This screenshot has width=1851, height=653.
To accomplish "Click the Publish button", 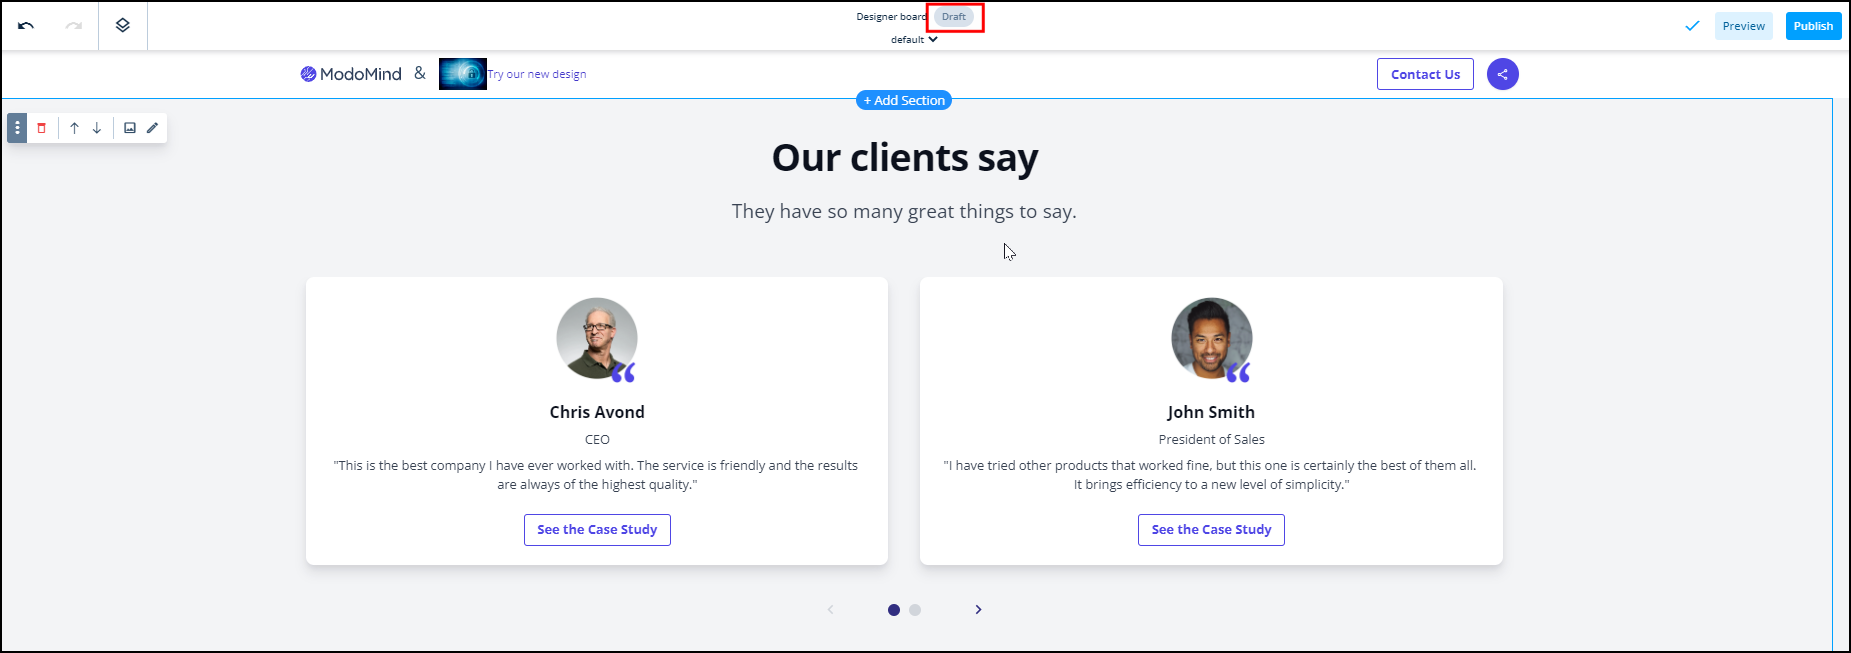I will click(1812, 26).
